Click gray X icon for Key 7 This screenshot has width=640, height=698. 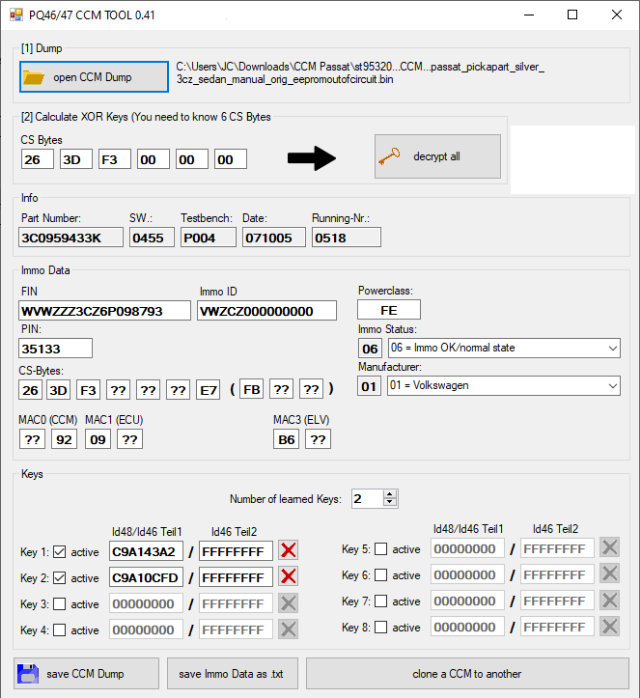click(610, 600)
